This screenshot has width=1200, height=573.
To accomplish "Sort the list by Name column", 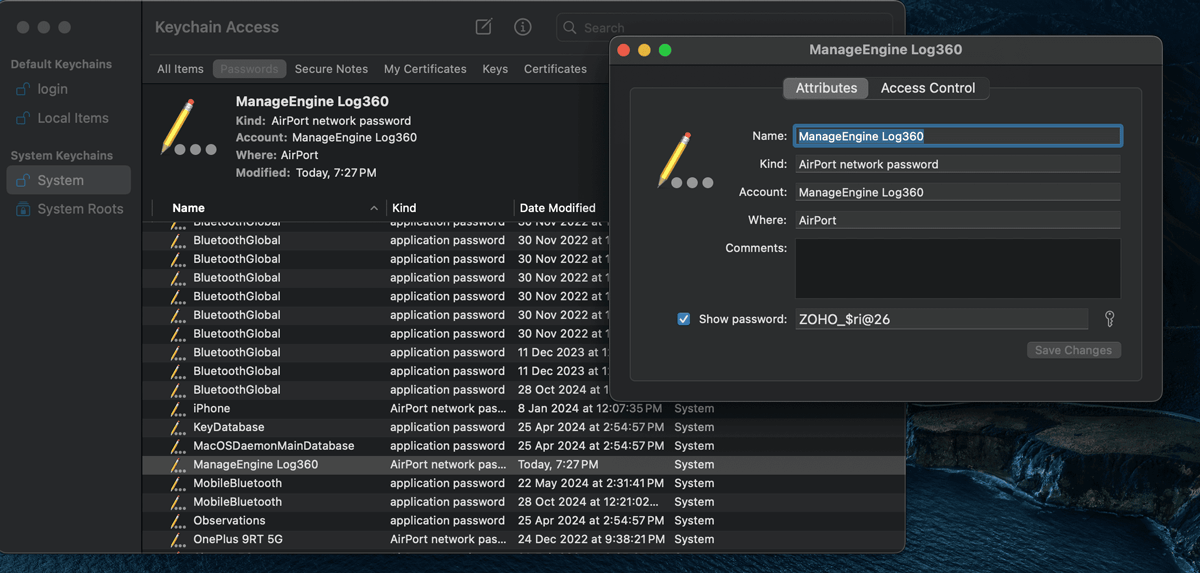I will tap(188, 208).
